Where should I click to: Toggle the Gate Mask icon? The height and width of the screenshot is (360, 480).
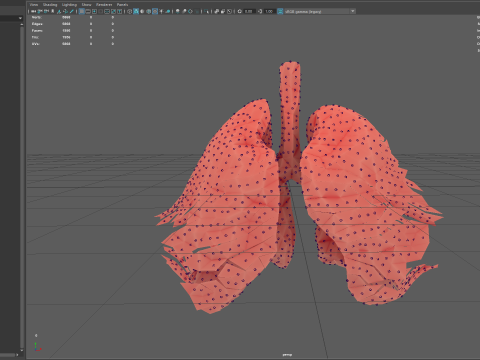coord(101,11)
